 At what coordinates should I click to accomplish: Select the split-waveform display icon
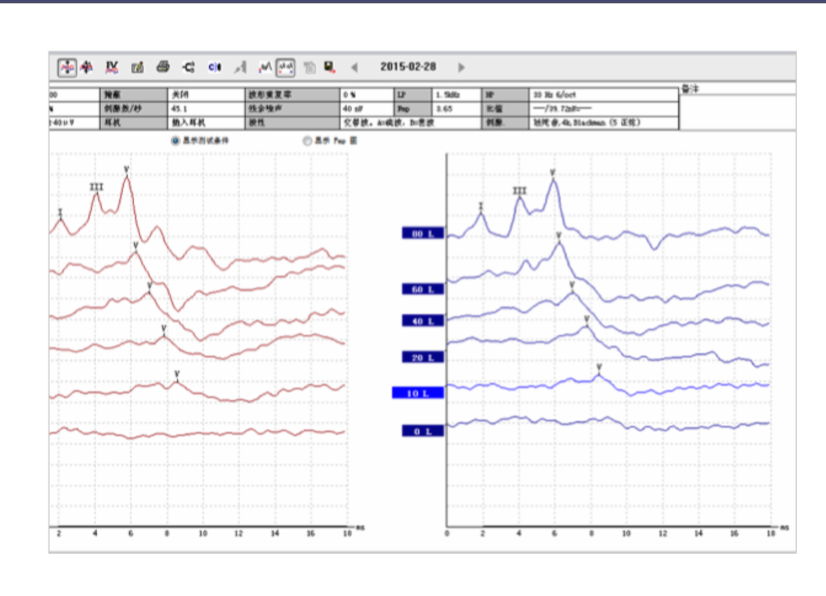pyautogui.click(x=67, y=67)
